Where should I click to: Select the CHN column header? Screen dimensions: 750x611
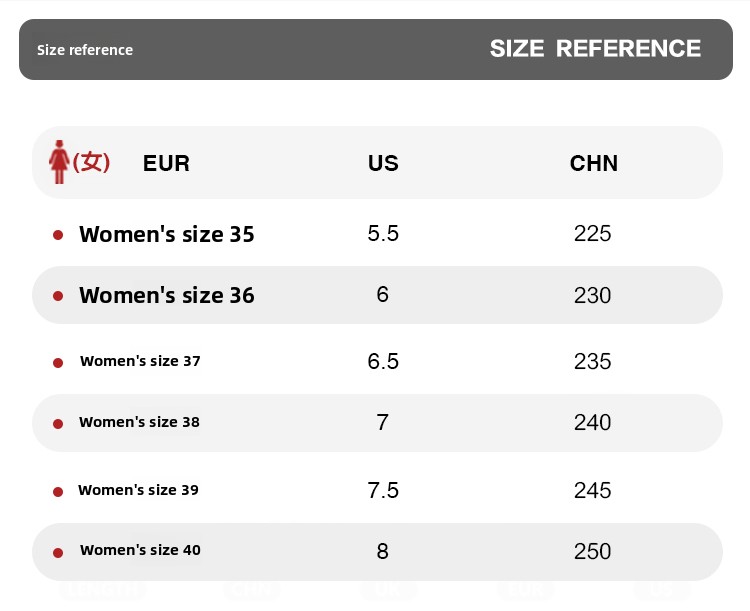(x=594, y=163)
